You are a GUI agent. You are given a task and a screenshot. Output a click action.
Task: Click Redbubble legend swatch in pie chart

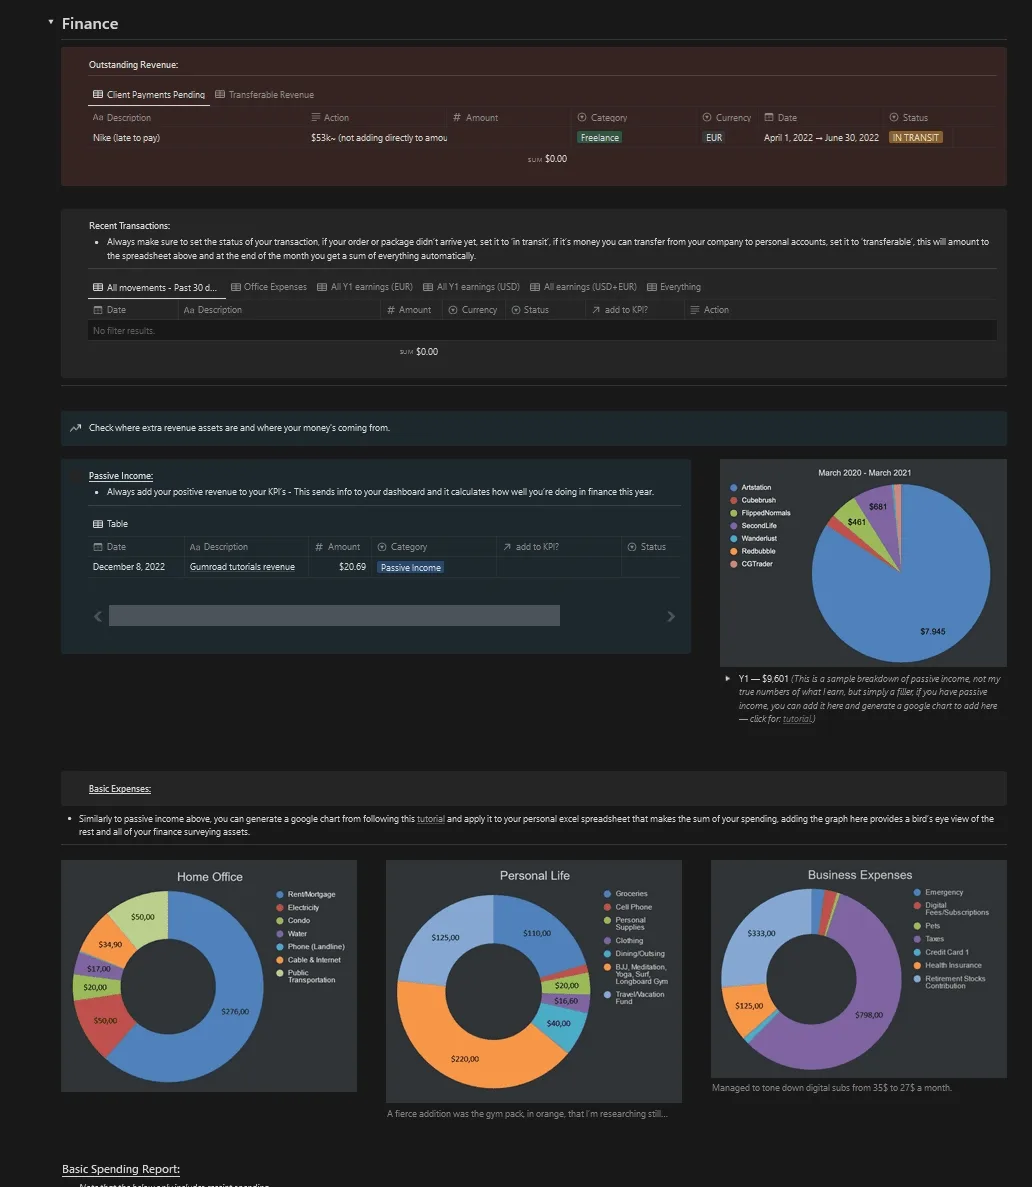tap(734, 551)
